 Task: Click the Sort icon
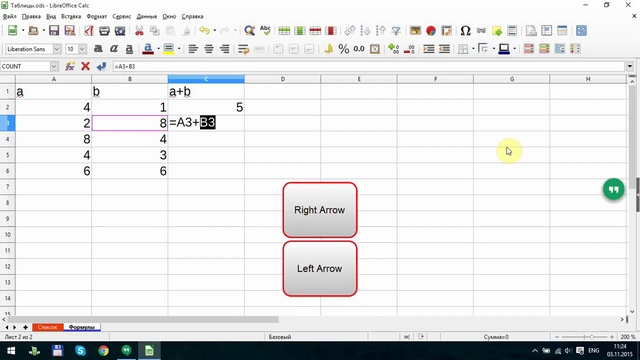pyautogui.click(x=350, y=31)
